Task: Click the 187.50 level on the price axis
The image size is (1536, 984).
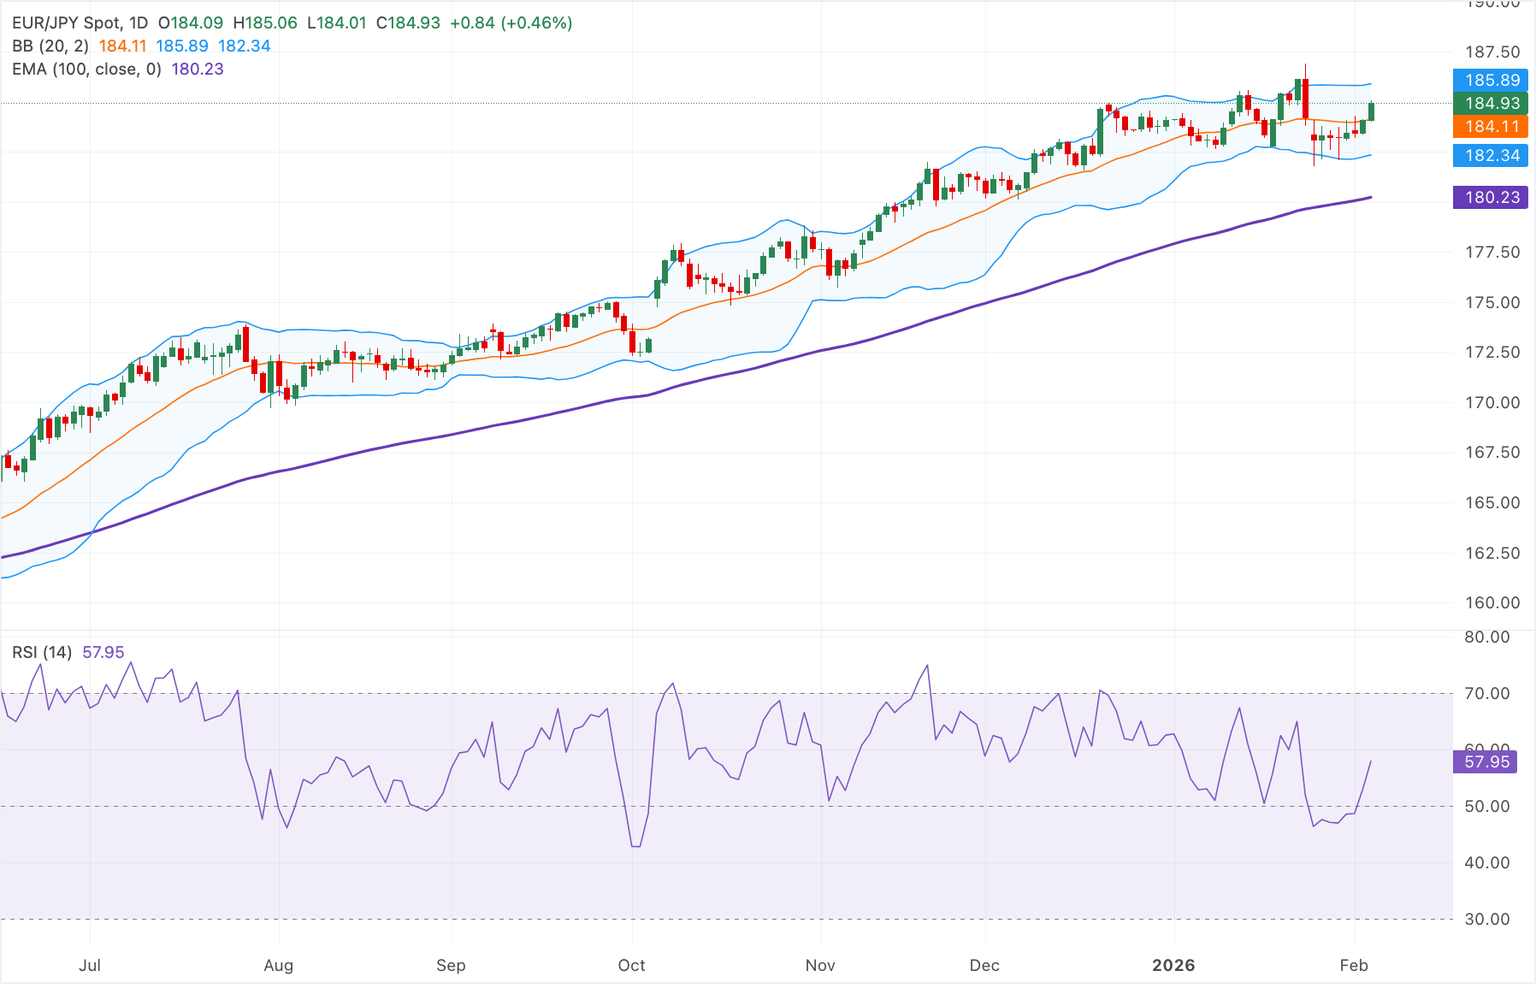Action: pyautogui.click(x=1493, y=53)
